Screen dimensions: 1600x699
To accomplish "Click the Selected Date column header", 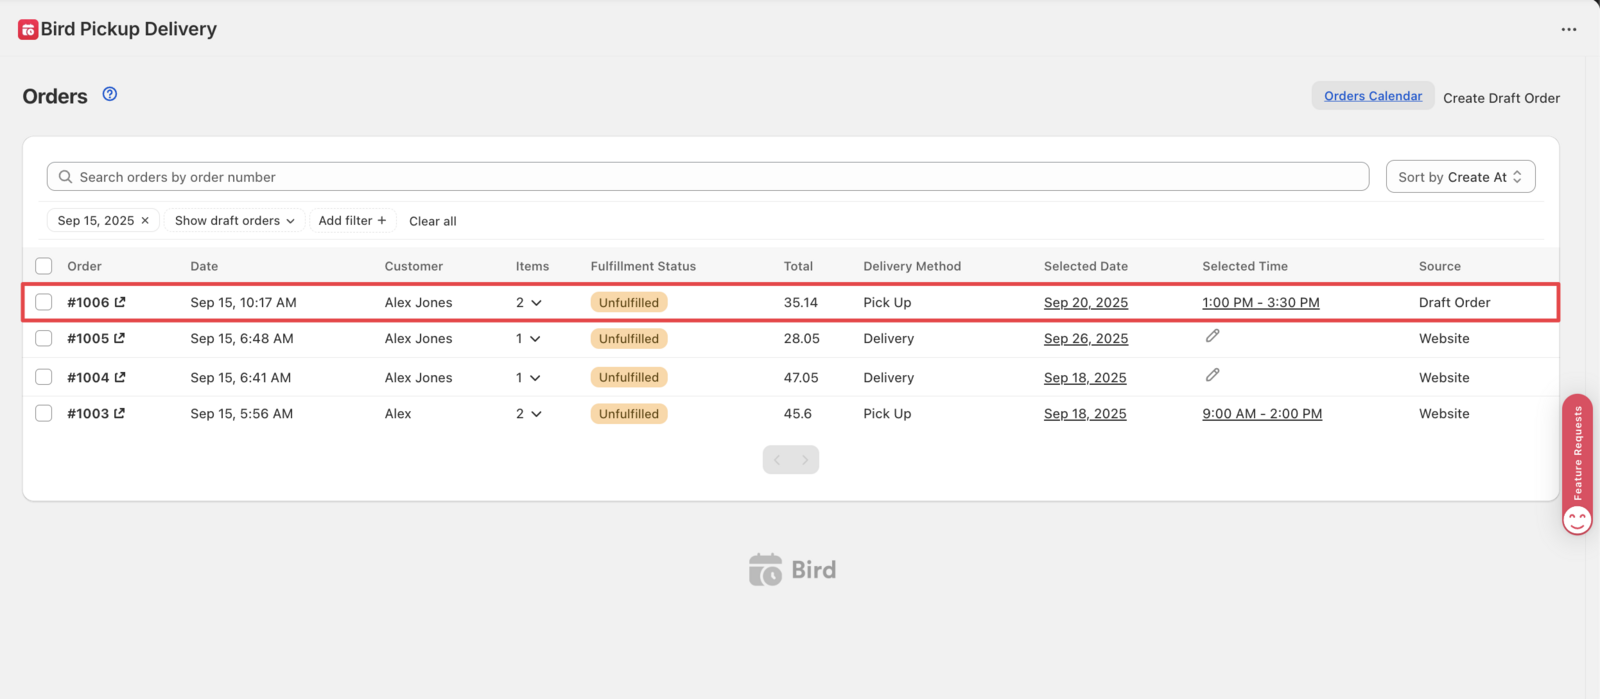I will point(1086,266).
